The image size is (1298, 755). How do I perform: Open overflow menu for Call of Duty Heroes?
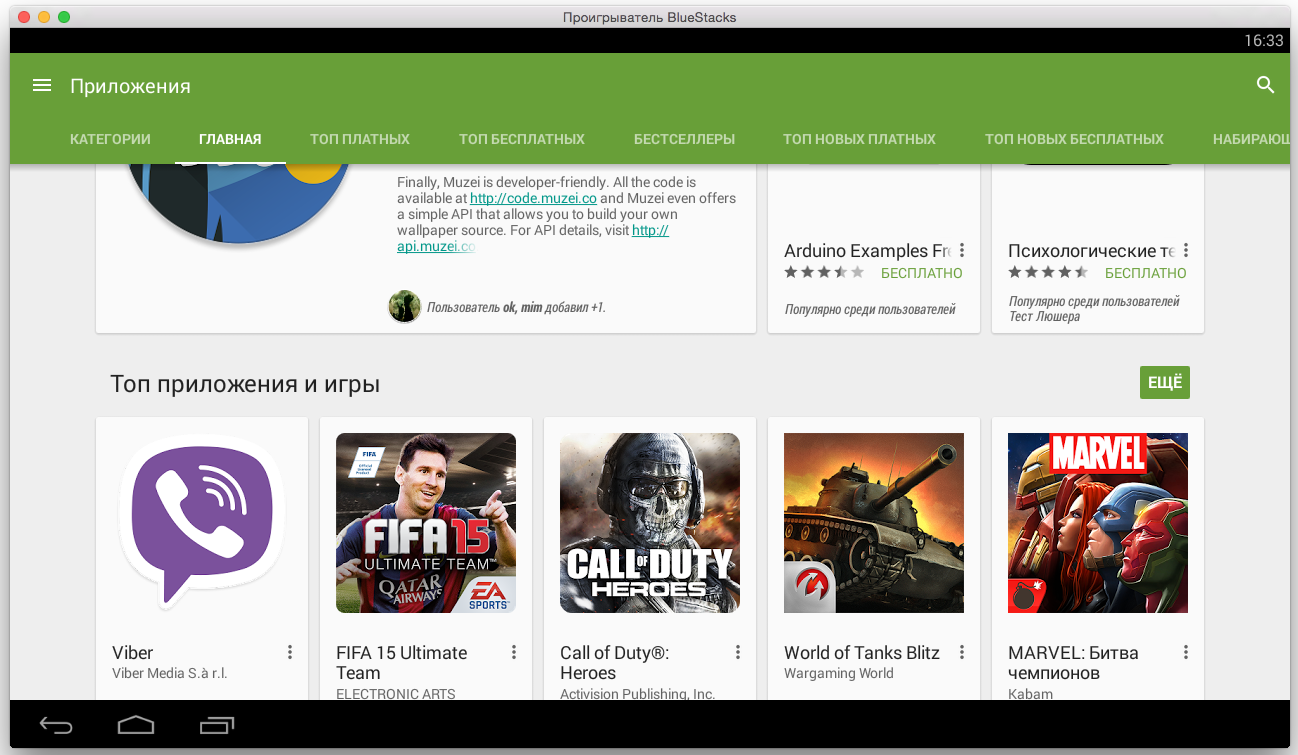tap(738, 652)
